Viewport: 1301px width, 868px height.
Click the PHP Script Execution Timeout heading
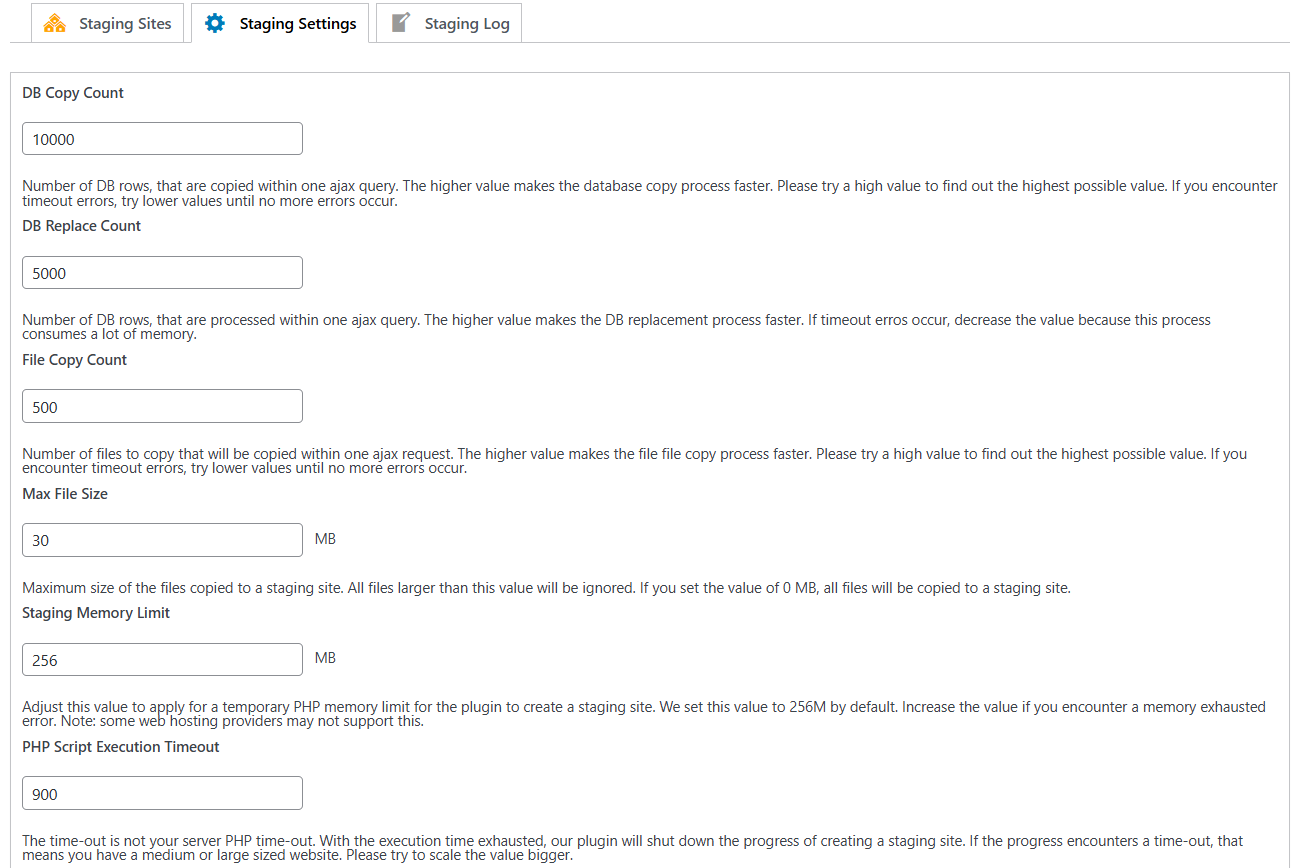coord(121,747)
